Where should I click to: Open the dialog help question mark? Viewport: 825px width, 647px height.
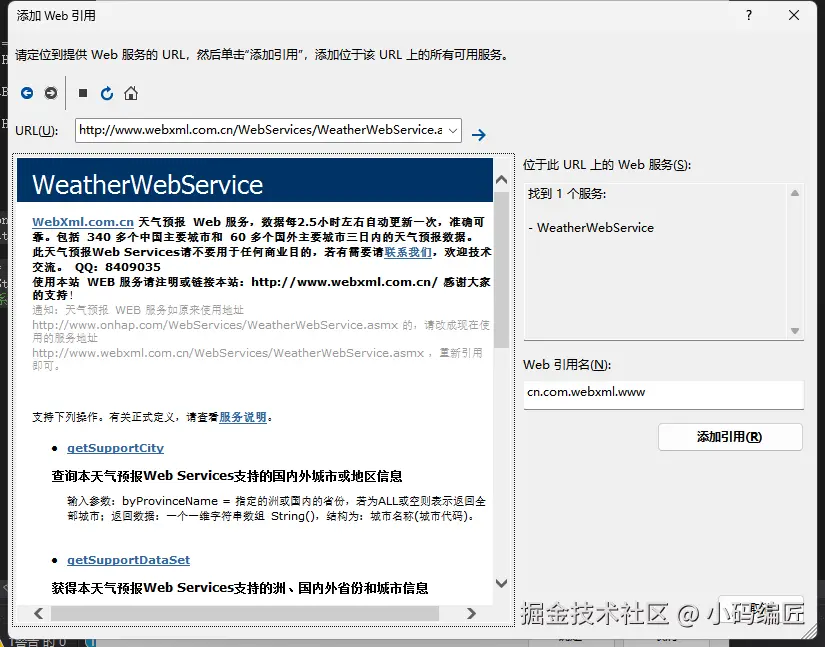click(x=749, y=15)
